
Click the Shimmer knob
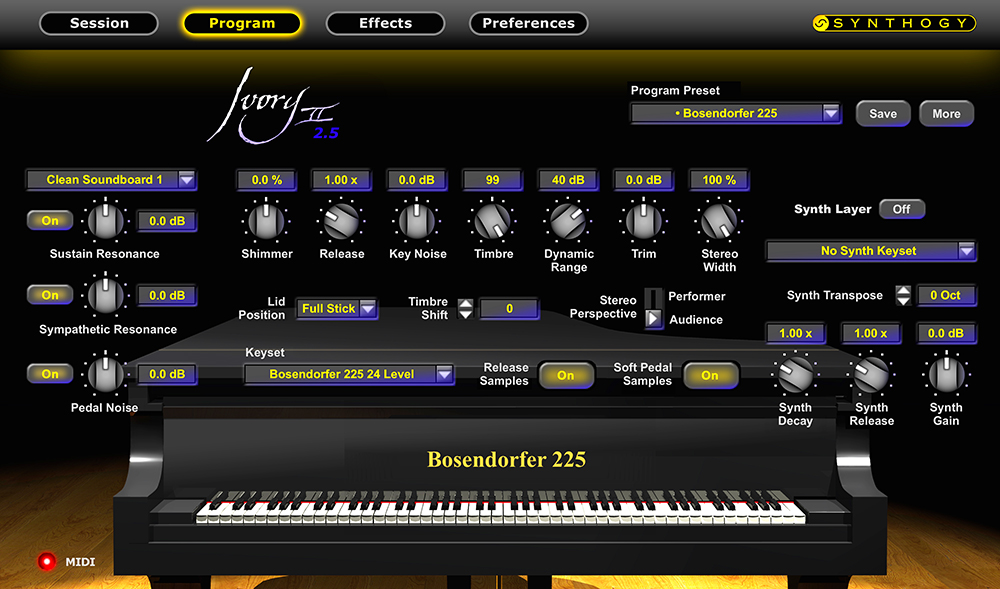pos(266,220)
